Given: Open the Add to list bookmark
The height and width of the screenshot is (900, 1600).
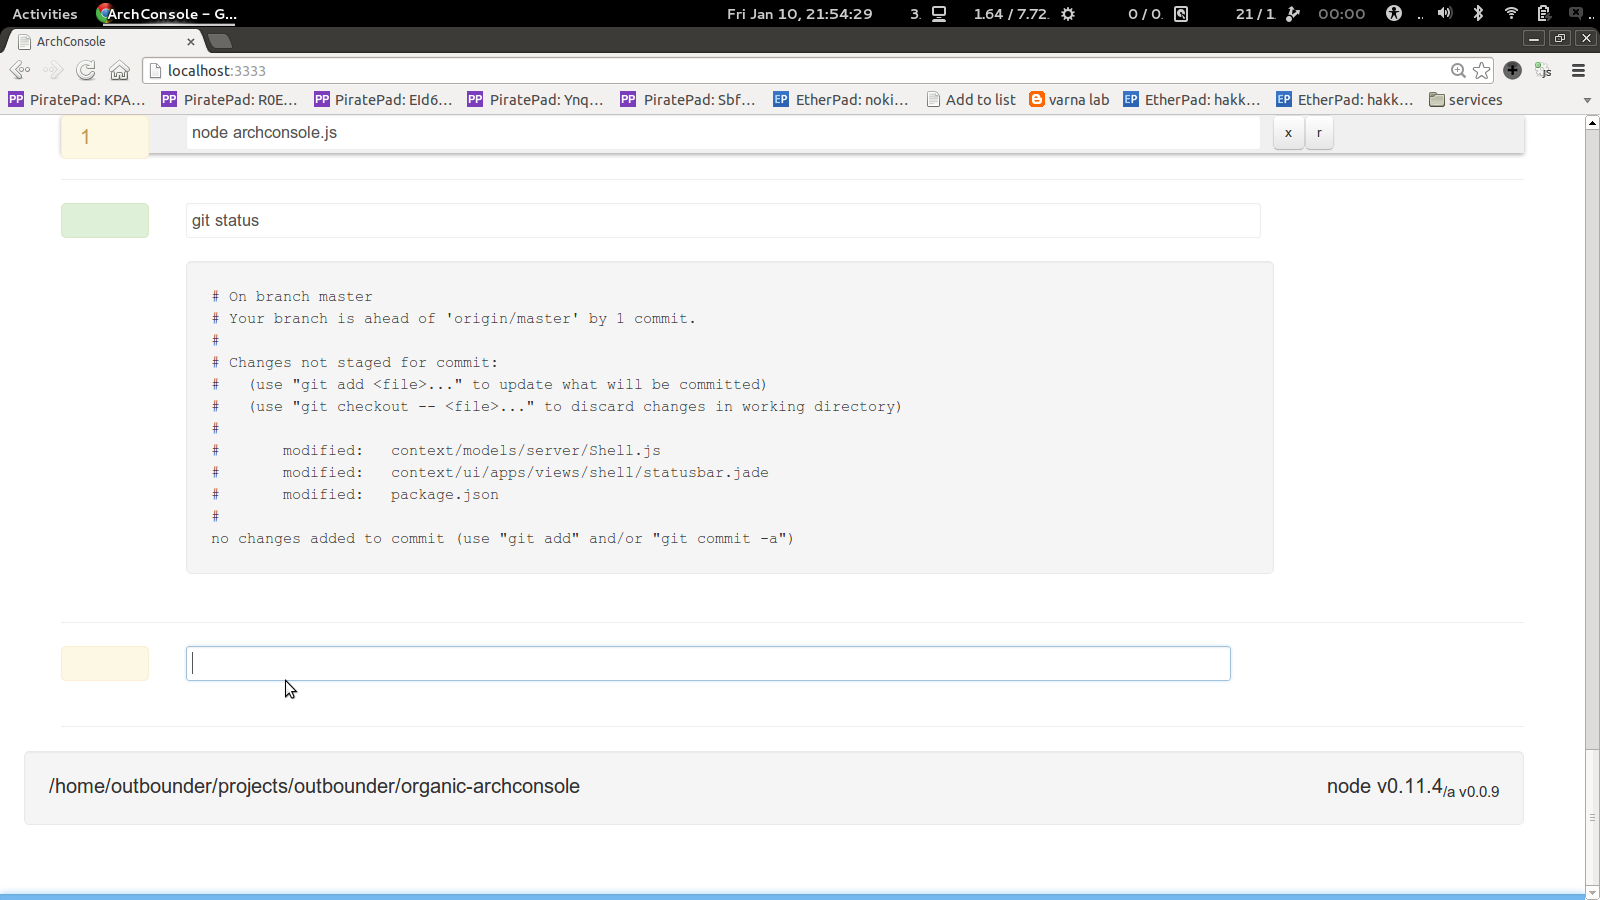Looking at the screenshot, I should 971,99.
